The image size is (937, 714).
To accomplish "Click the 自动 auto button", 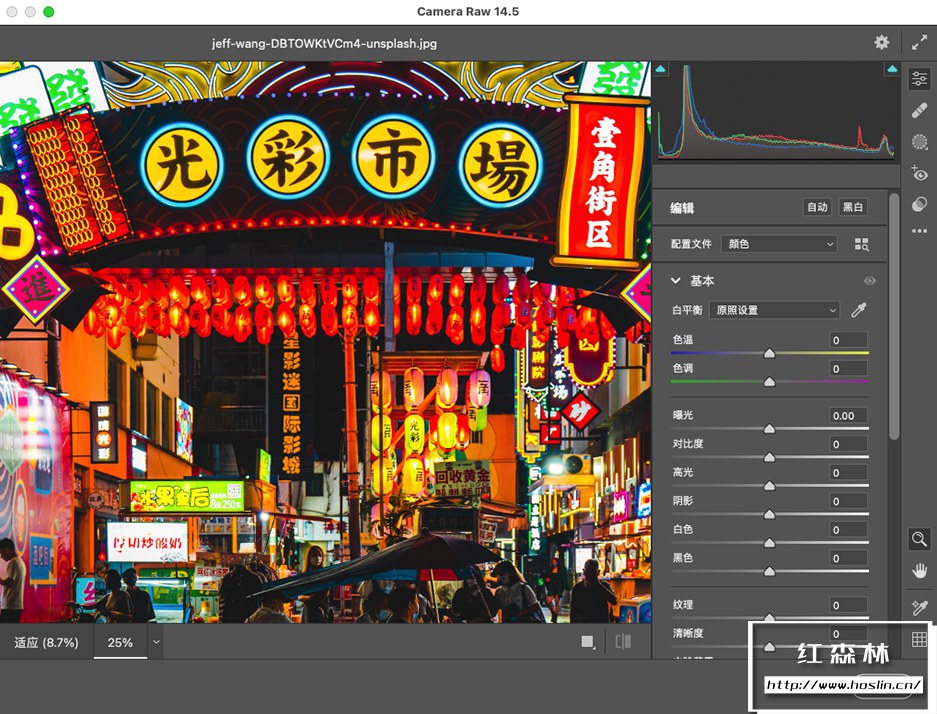I will click(x=817, y=207).
